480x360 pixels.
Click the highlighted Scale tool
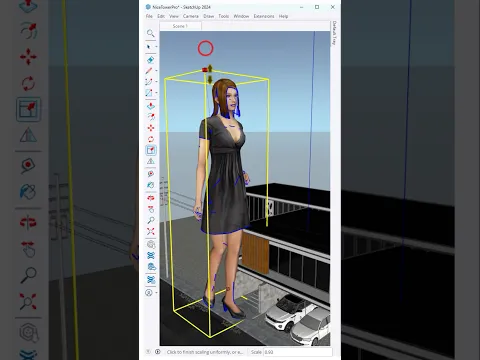click(x=151, y=150)
